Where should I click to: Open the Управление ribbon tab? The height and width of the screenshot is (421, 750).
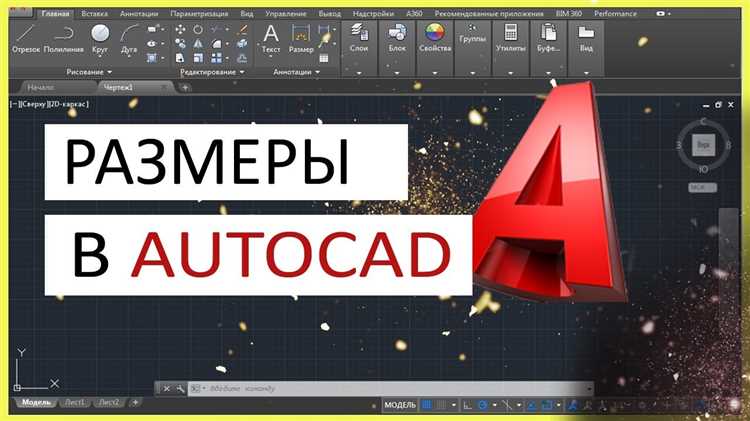pos(286,14)
